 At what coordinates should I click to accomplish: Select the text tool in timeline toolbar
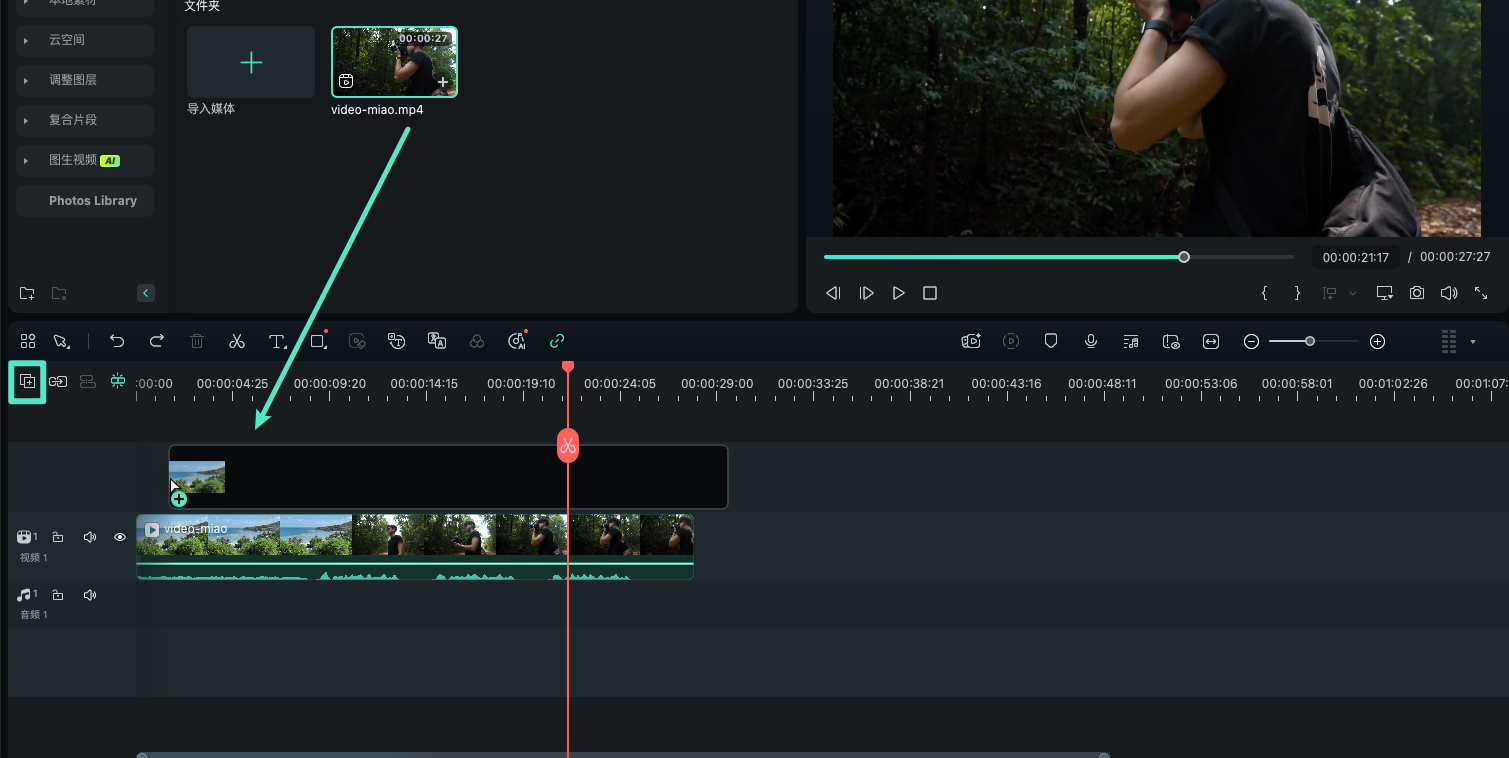277,341
